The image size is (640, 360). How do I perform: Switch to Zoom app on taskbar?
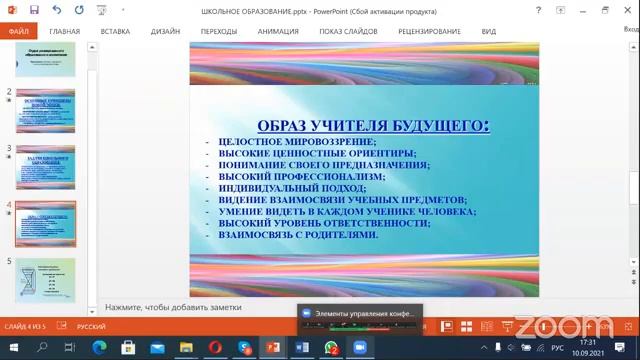tap(360, 348)
